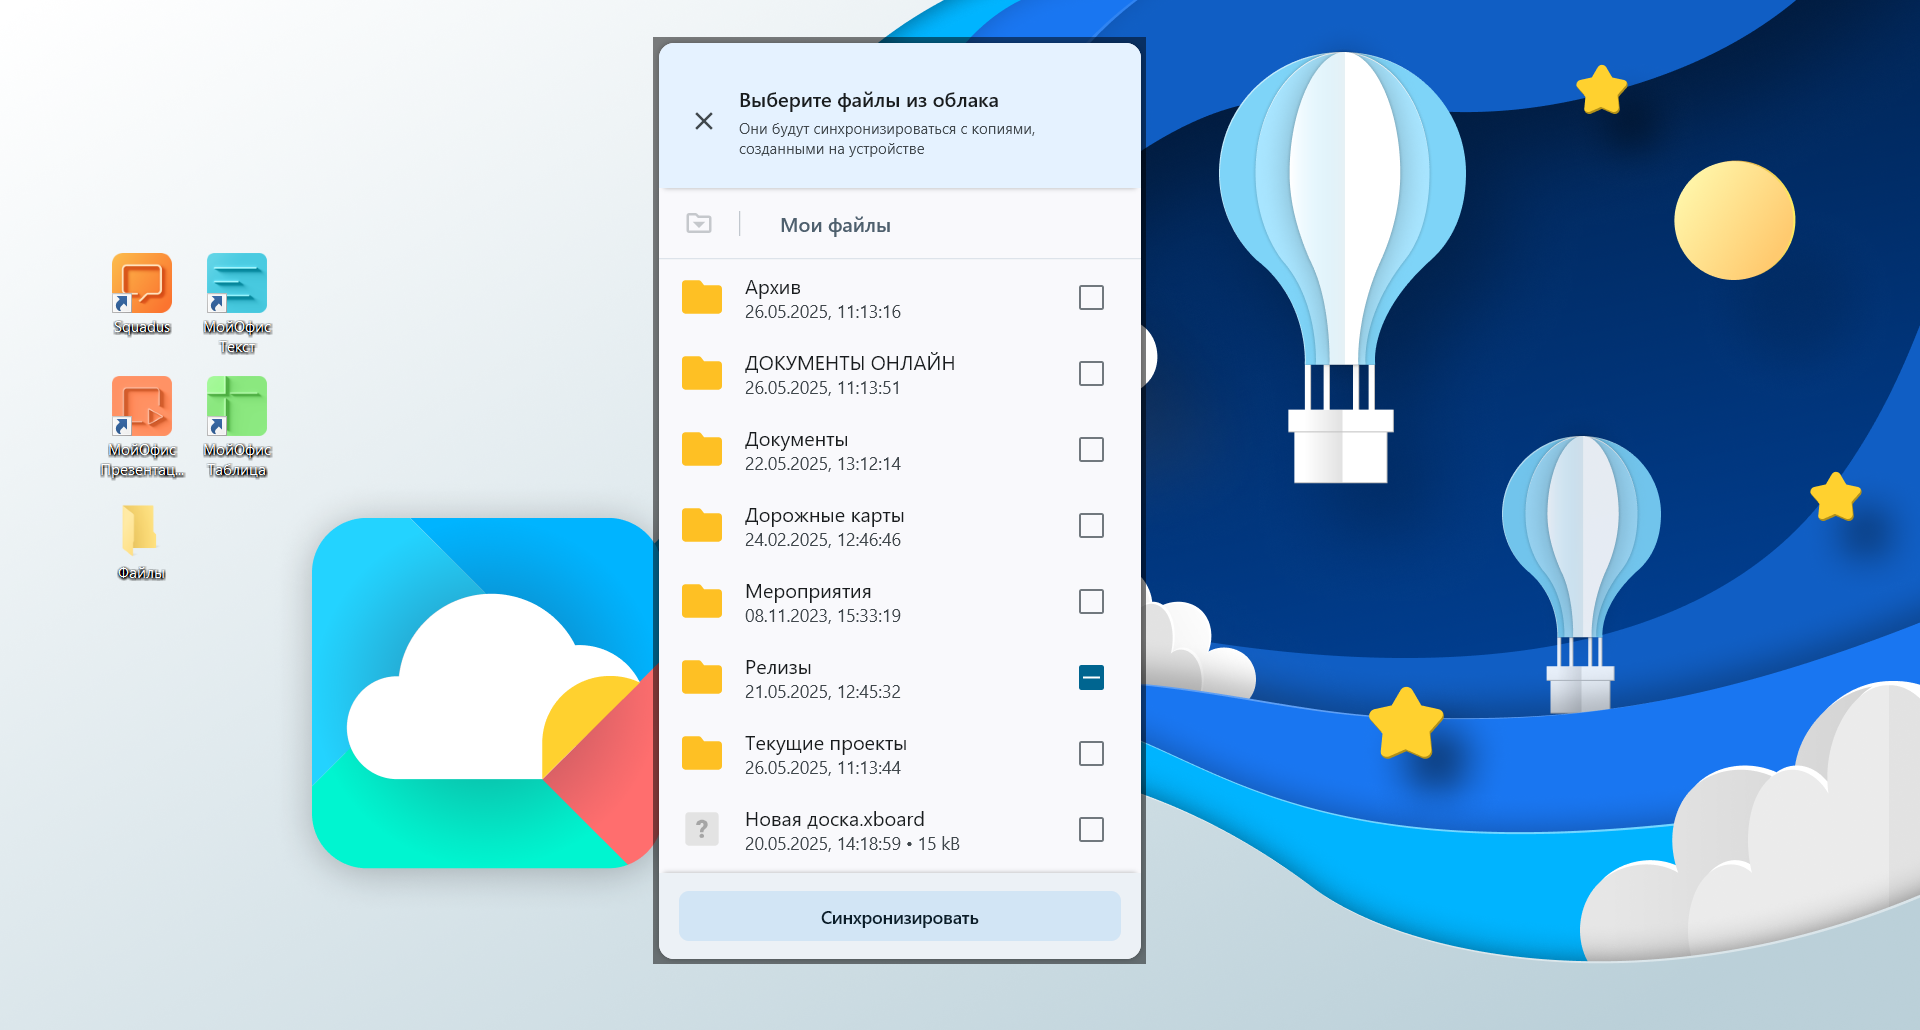Click the Синхронизировать button
The image size is (1920, 1030).
(x=899, y=917)
